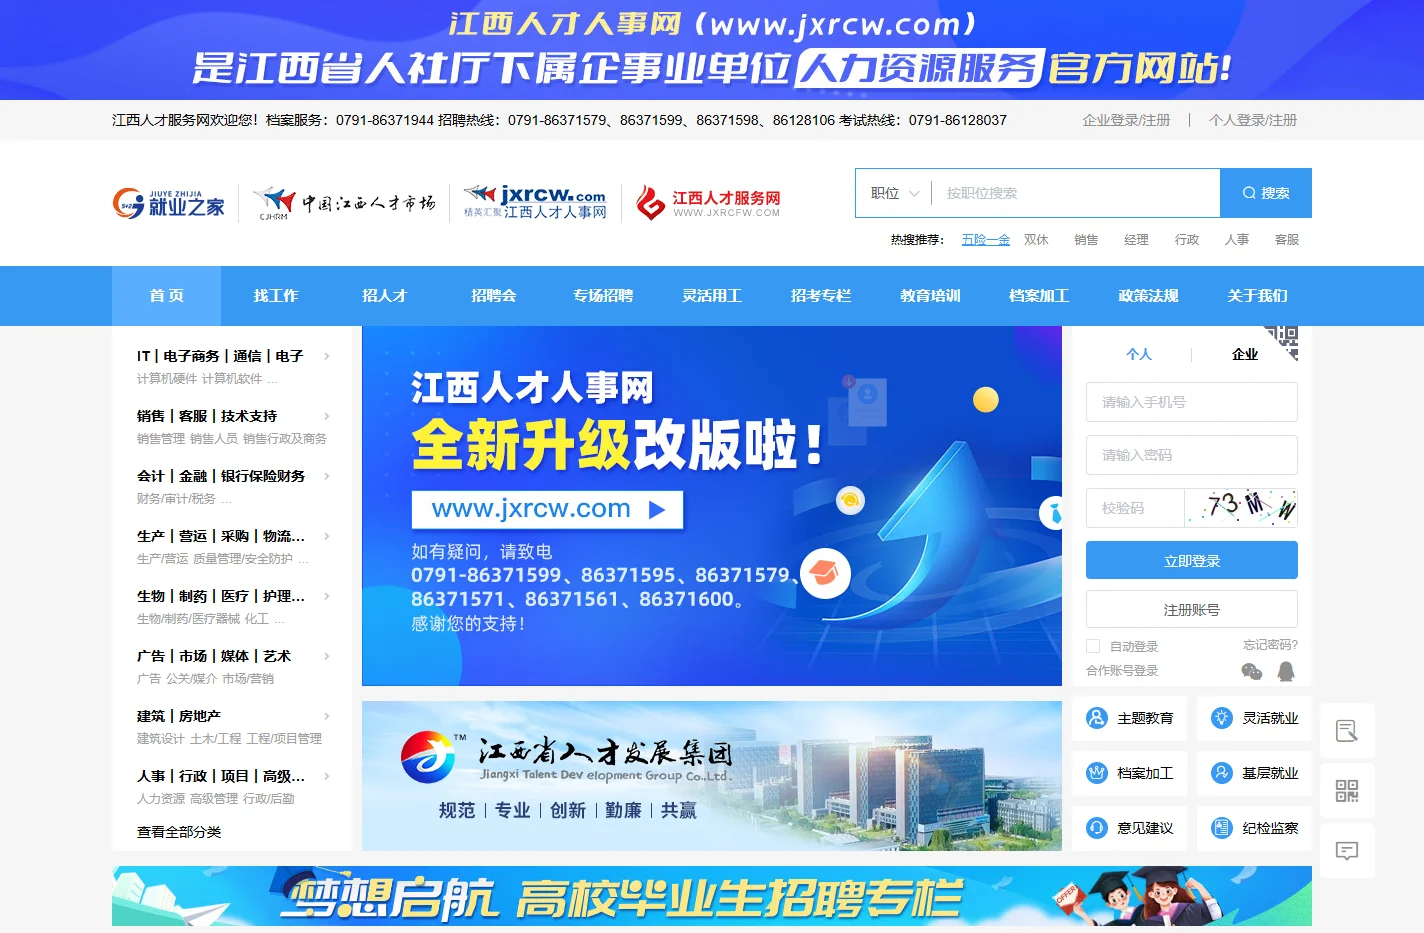
Task: Click 客服 hot search keyword
Action: pyautogui.click(x=1287, y=240)
